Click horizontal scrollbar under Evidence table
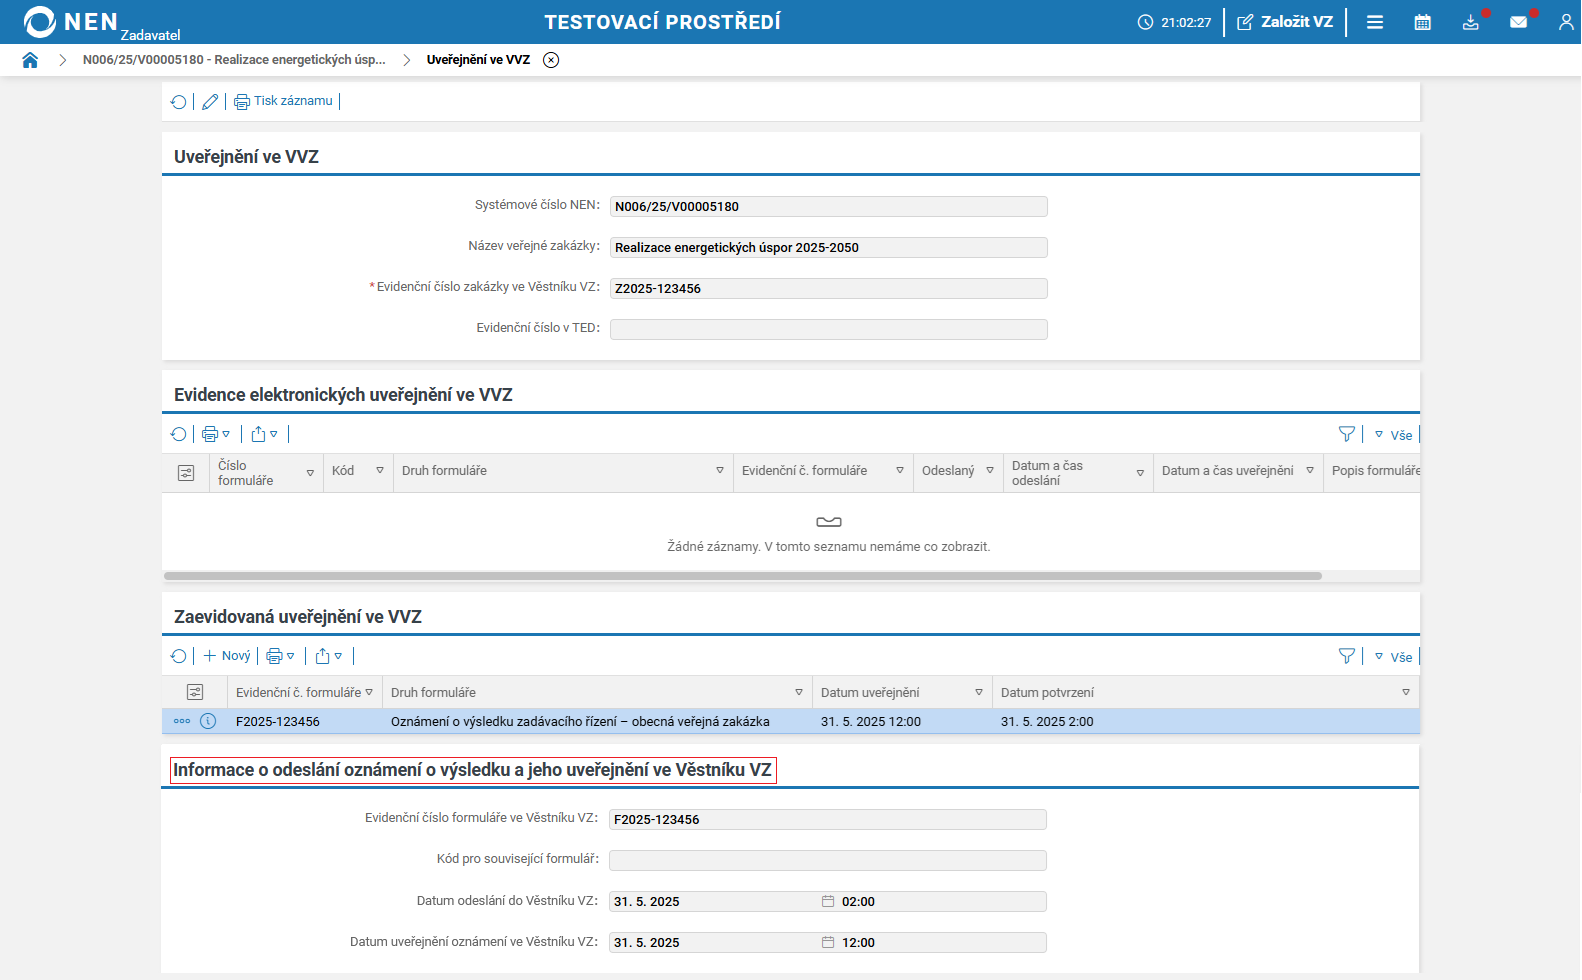The height and width of the screenshot is (980, 1582). tap(742, 576)
